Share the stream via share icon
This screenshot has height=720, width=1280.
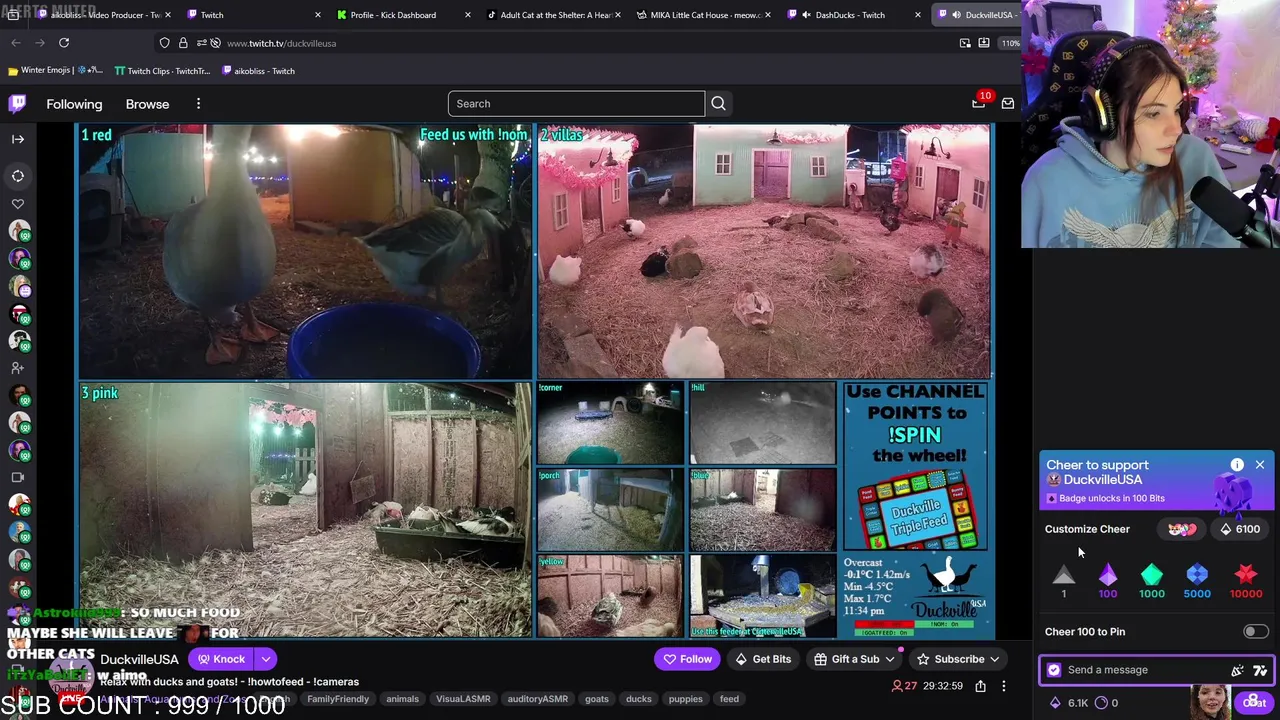click(x=980, y=686)
